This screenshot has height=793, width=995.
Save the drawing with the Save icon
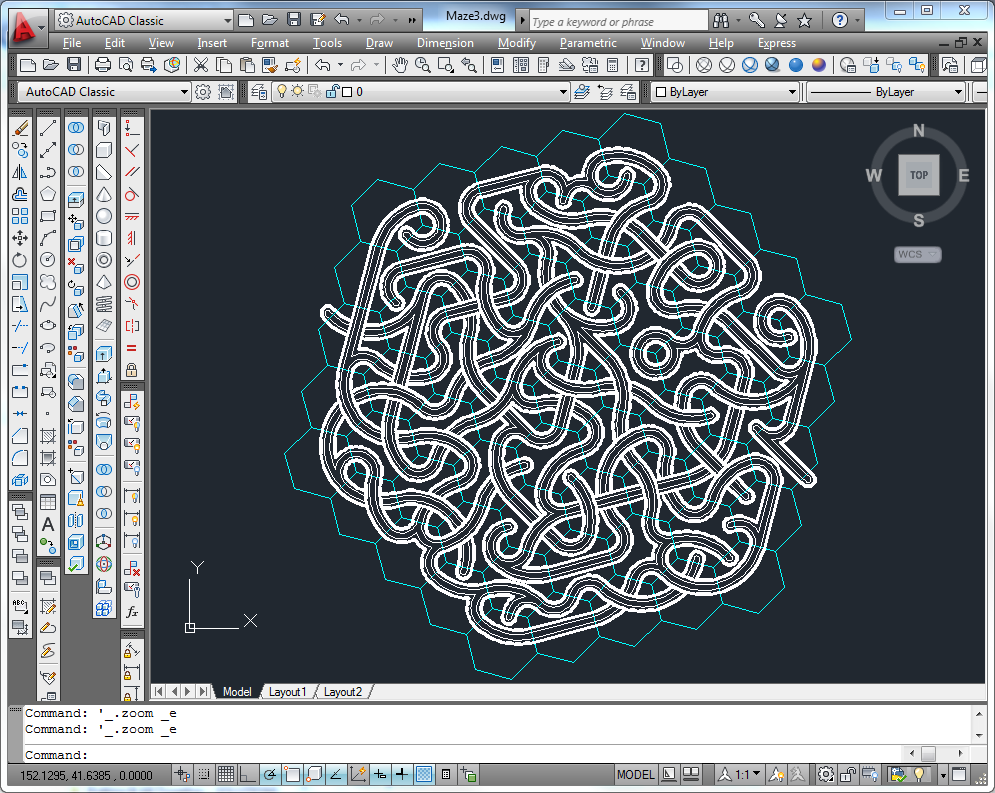point(73,64)
